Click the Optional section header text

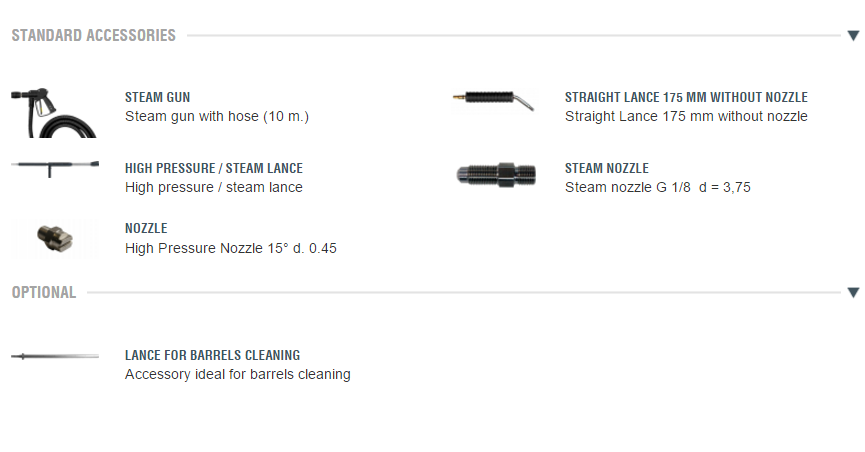click(44, 292)
